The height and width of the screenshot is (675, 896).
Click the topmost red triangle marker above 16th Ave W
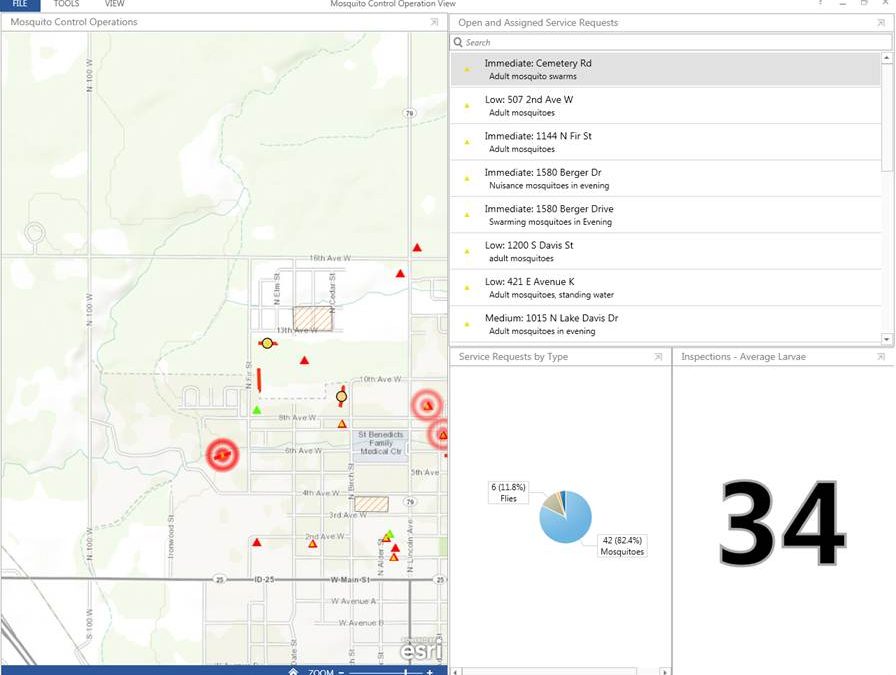tap(417, 247)
